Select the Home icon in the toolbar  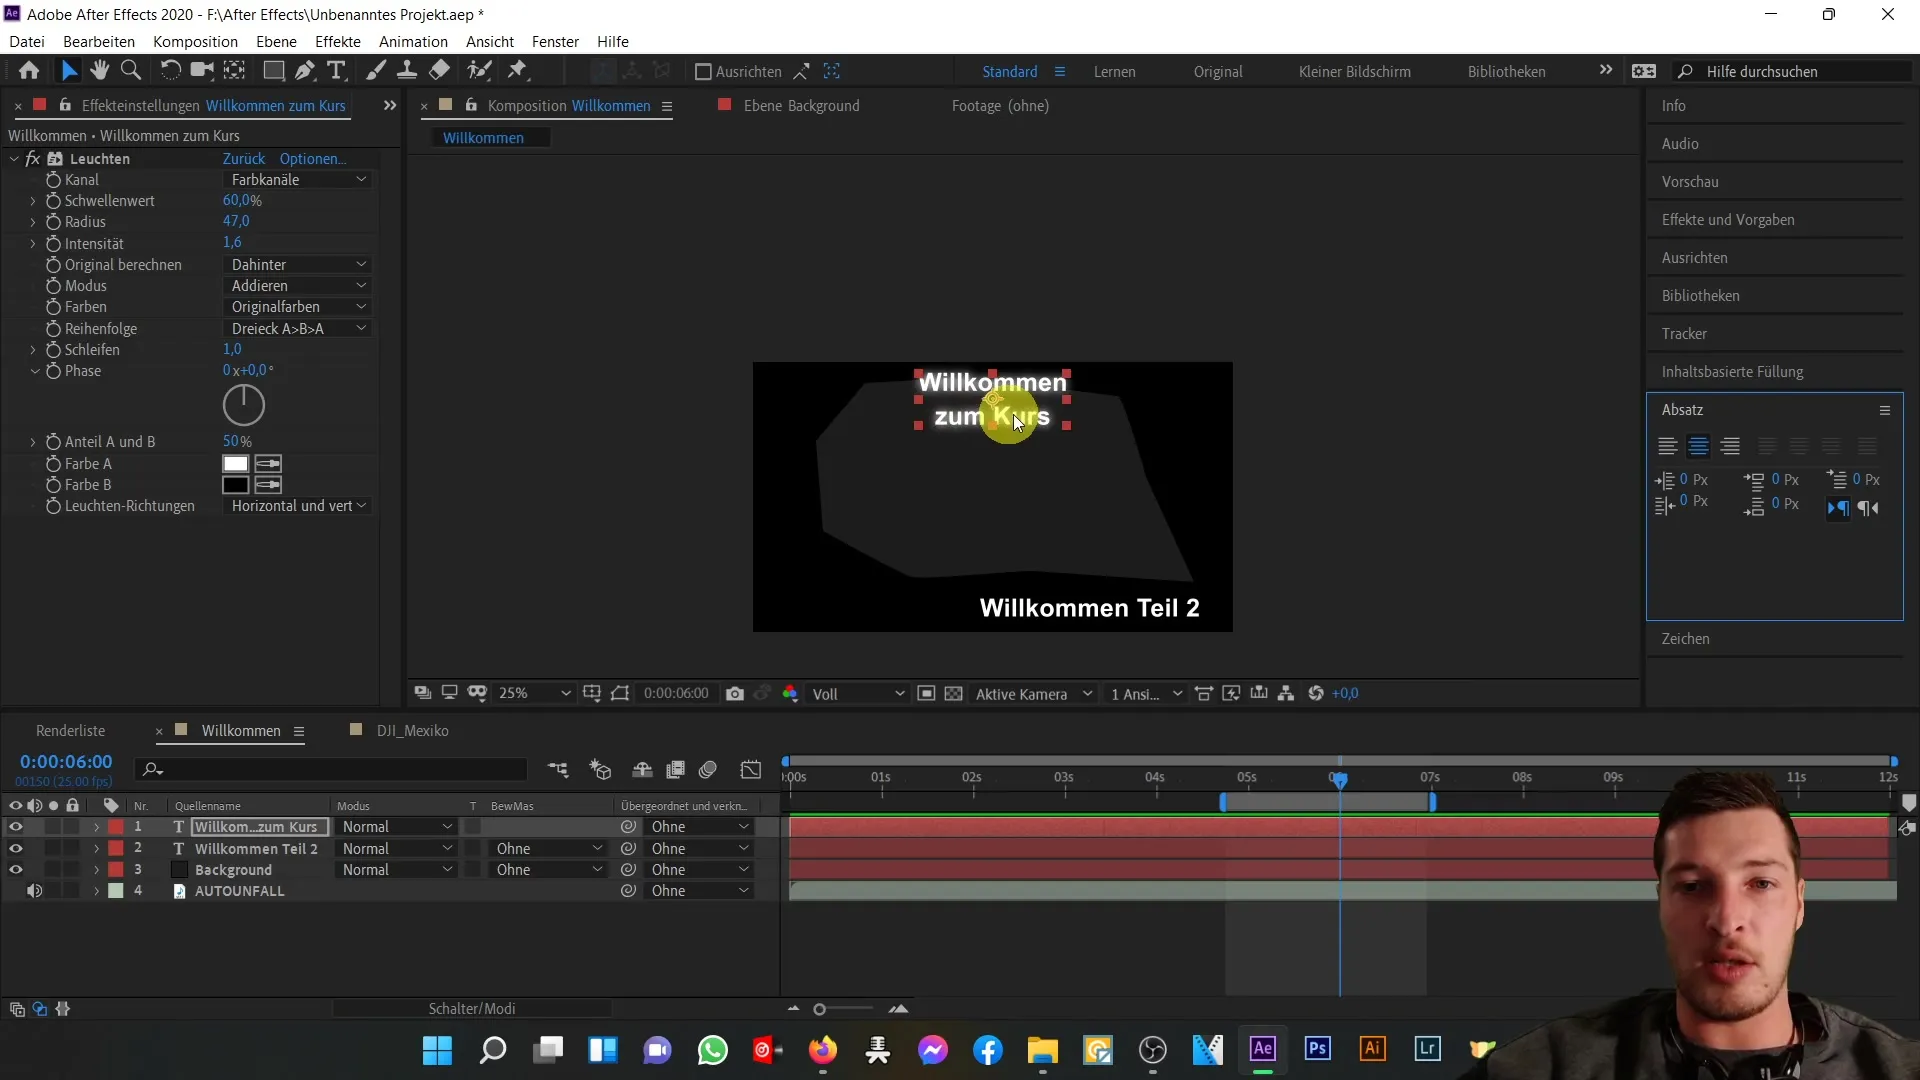coord(29,71)
